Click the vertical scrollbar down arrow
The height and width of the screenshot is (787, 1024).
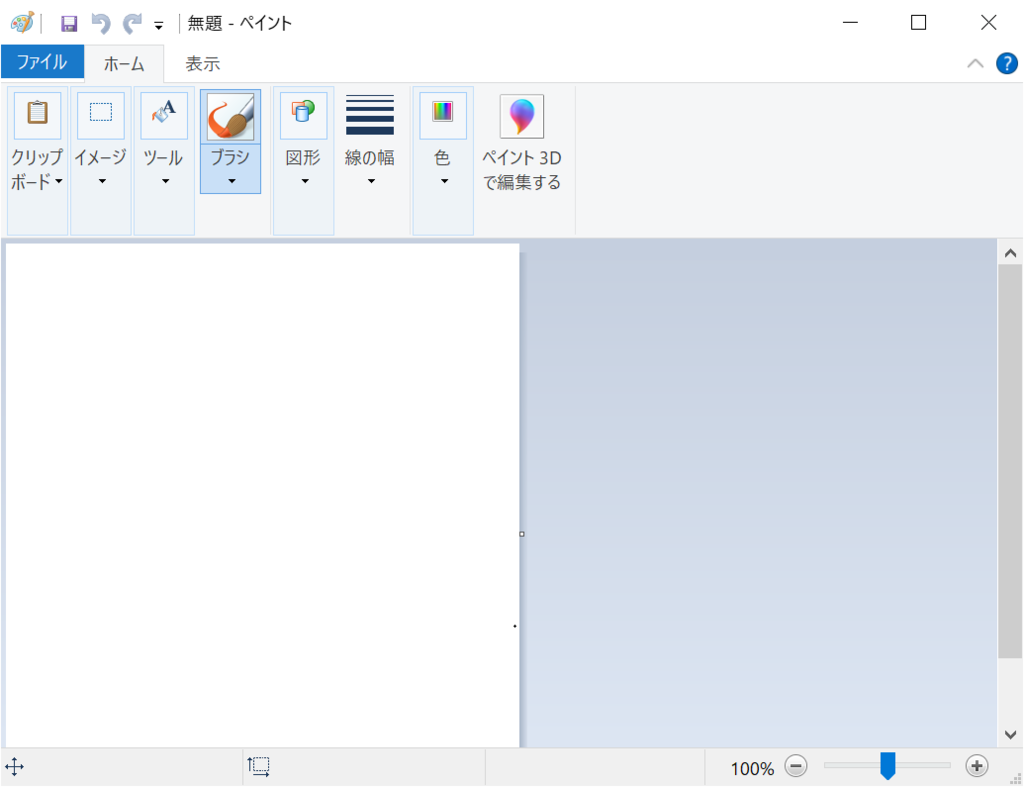(x=1010, y=735)
